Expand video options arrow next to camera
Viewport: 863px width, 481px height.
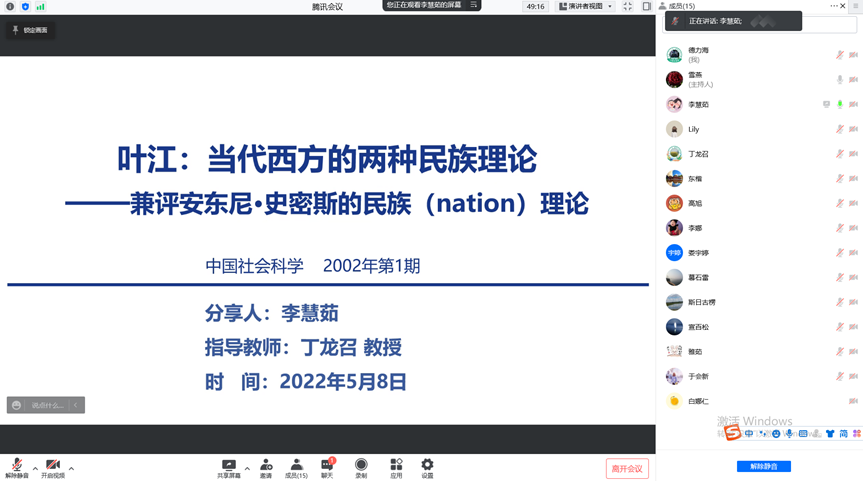71,468
